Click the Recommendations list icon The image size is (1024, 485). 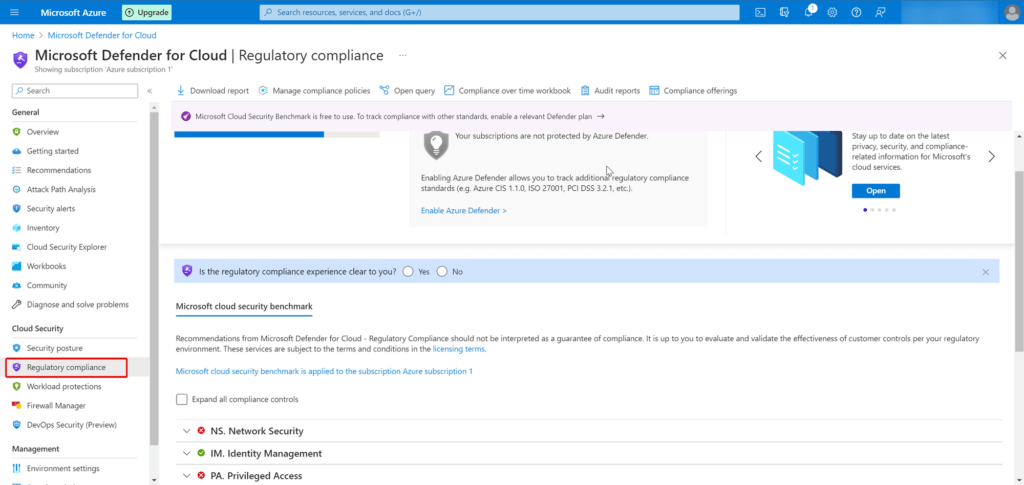pyautogui.click(x=17, y=170)
